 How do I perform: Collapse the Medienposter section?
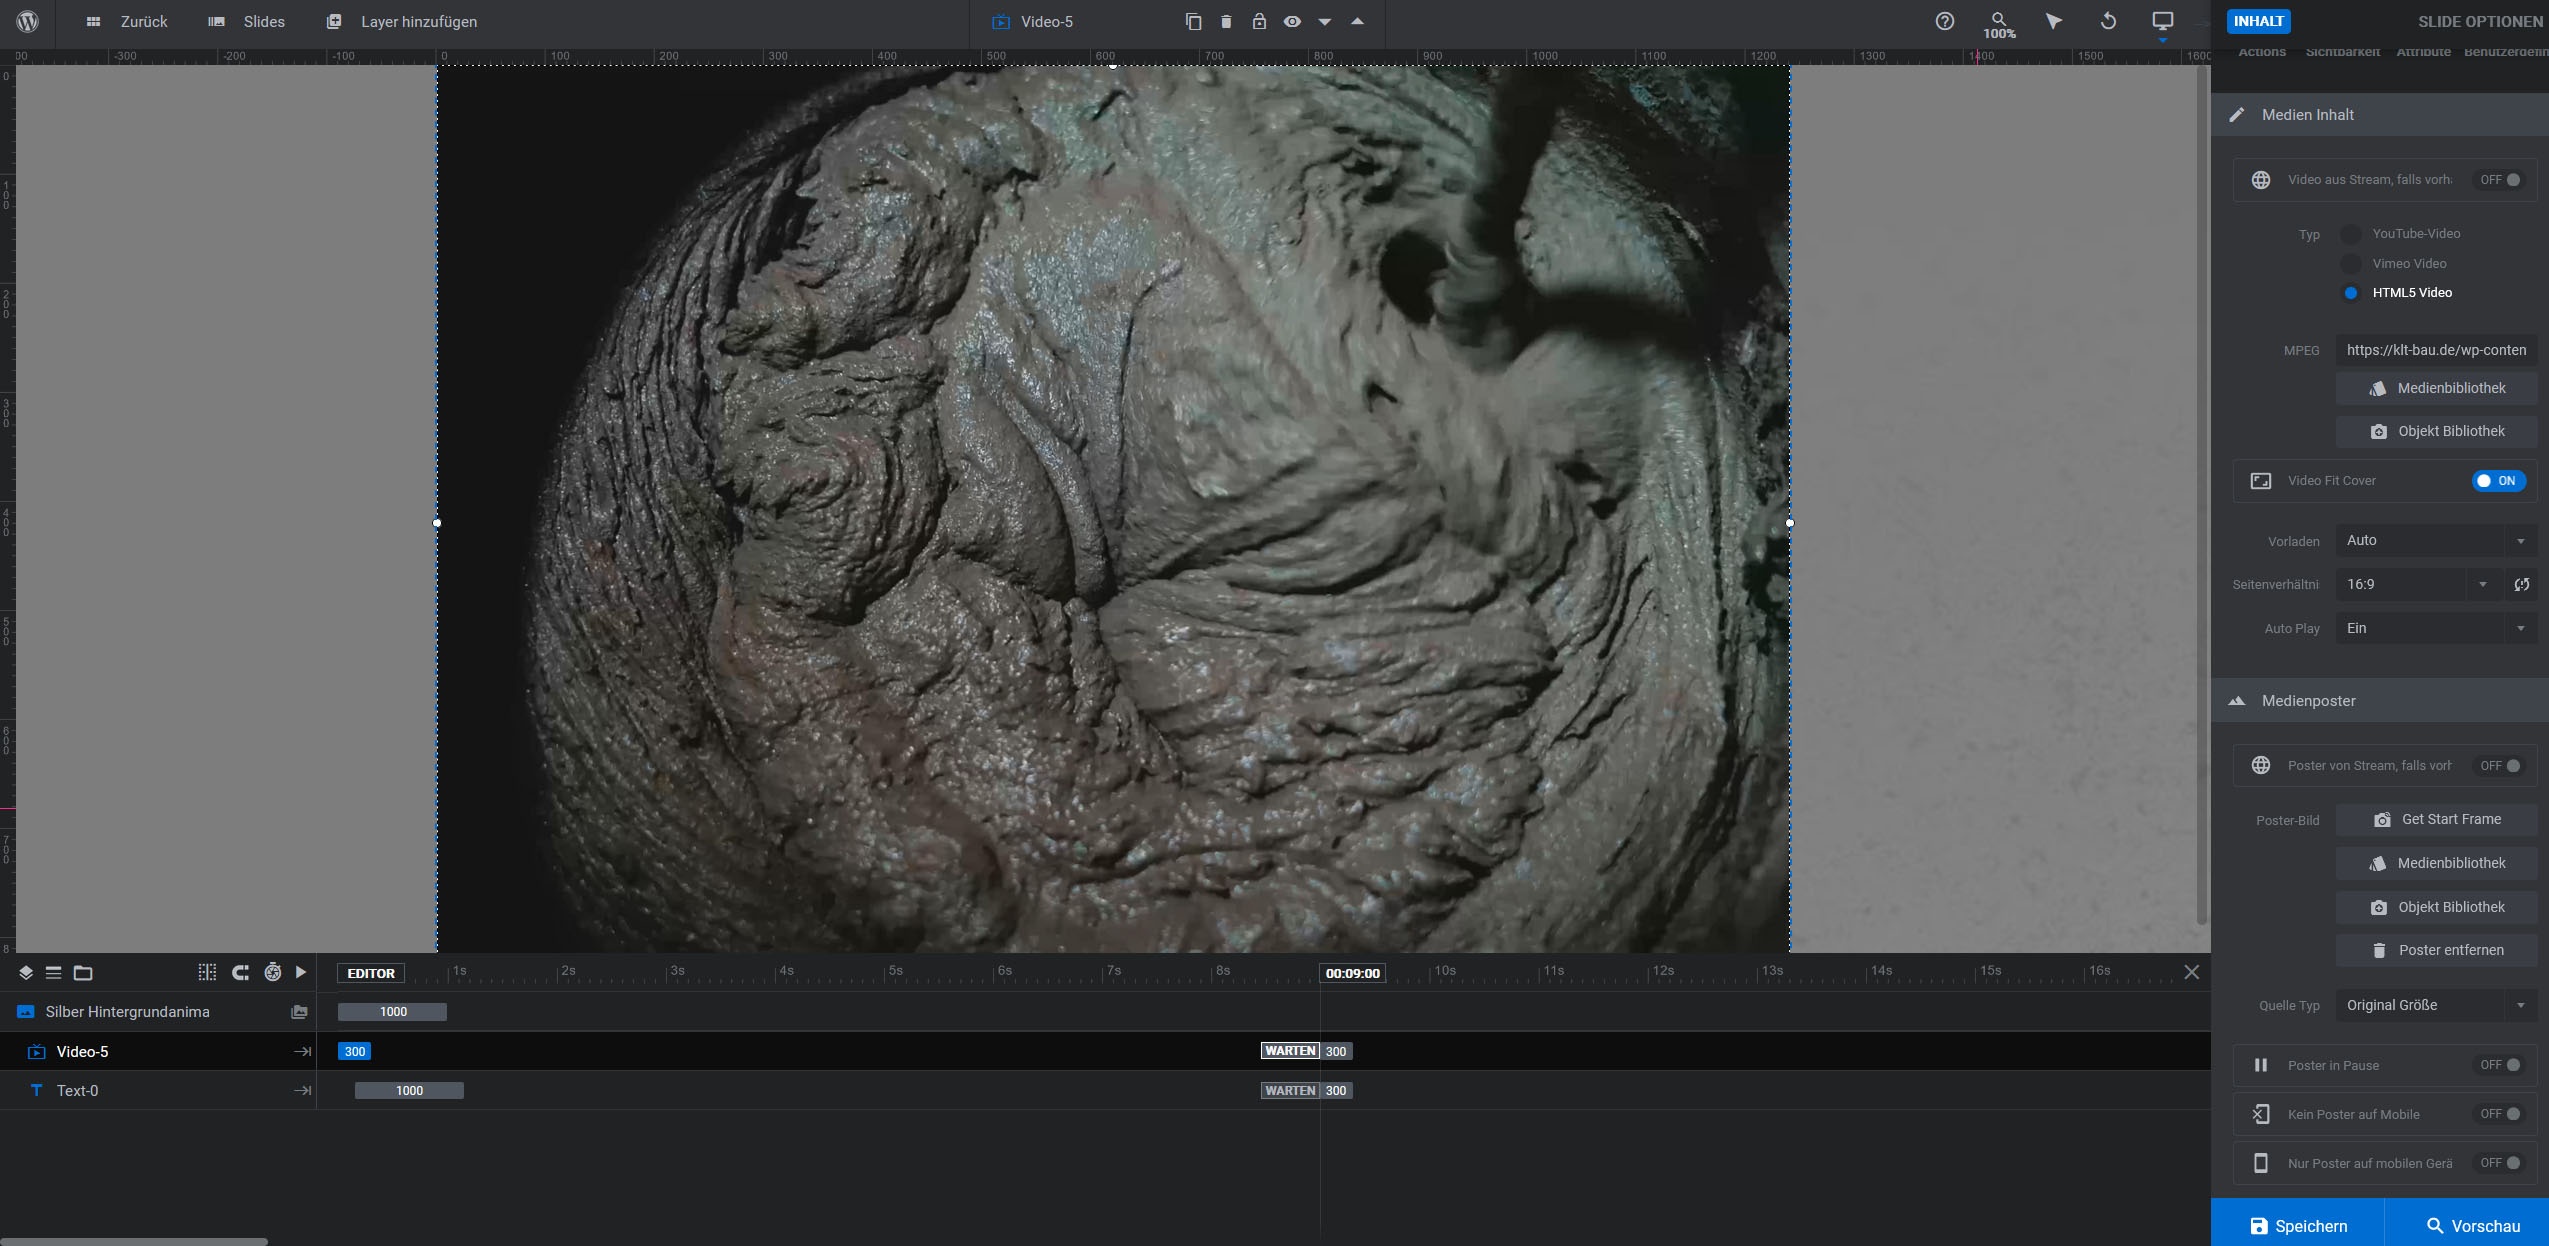[2380, 701]
